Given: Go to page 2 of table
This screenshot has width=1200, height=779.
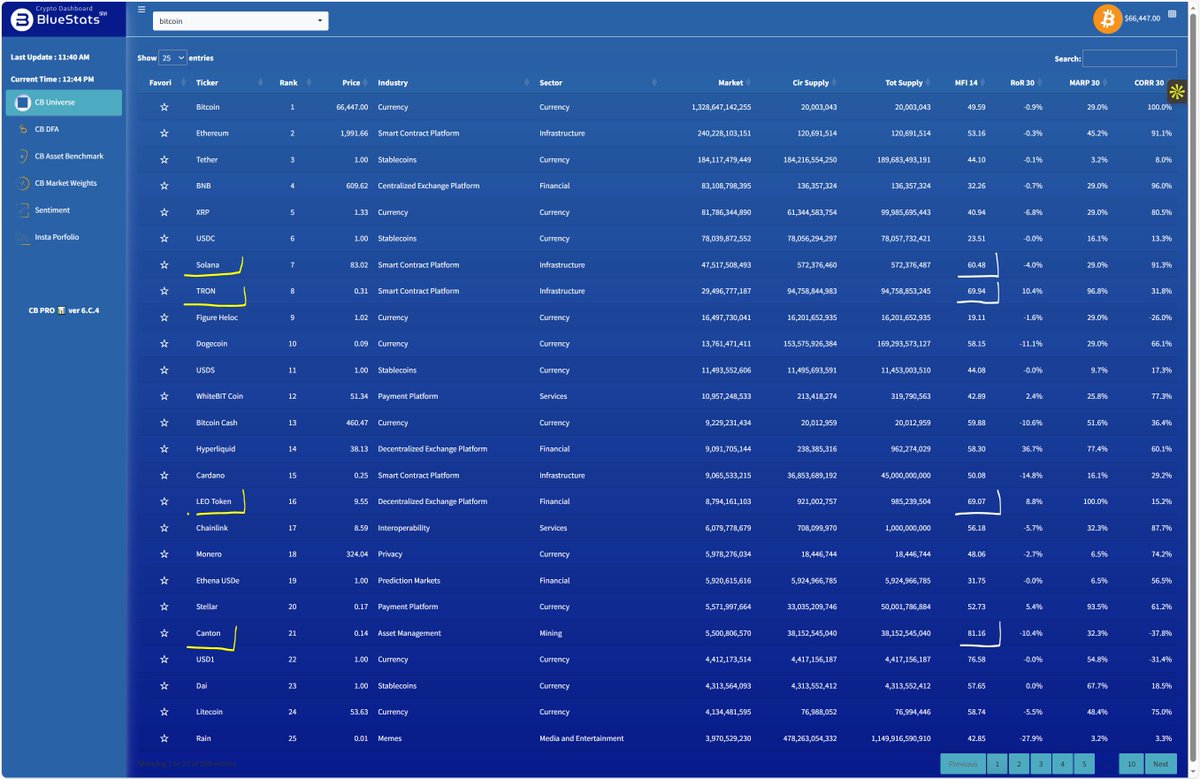Looking at the screenshot, I should (1017, 764).
